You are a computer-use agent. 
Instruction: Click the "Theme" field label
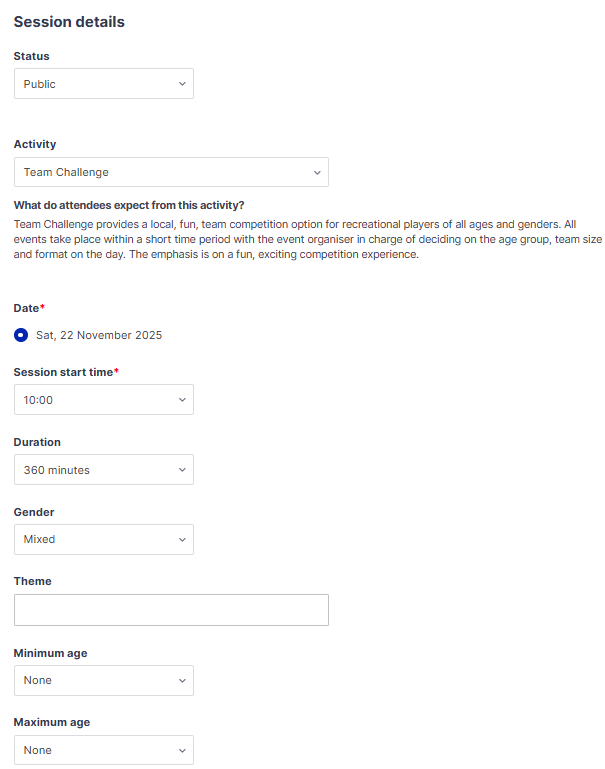(x=32, y=581)
